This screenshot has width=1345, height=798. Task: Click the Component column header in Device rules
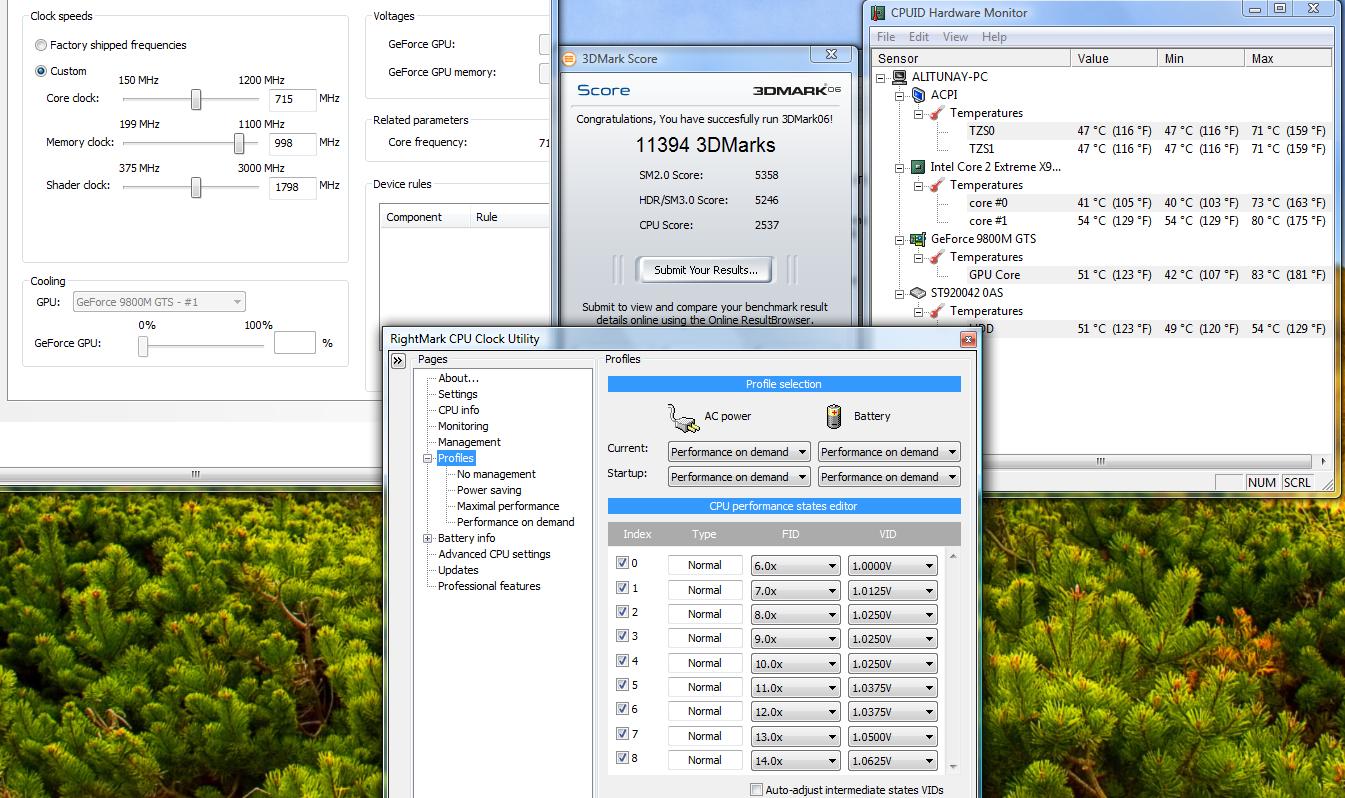point(424,217)
